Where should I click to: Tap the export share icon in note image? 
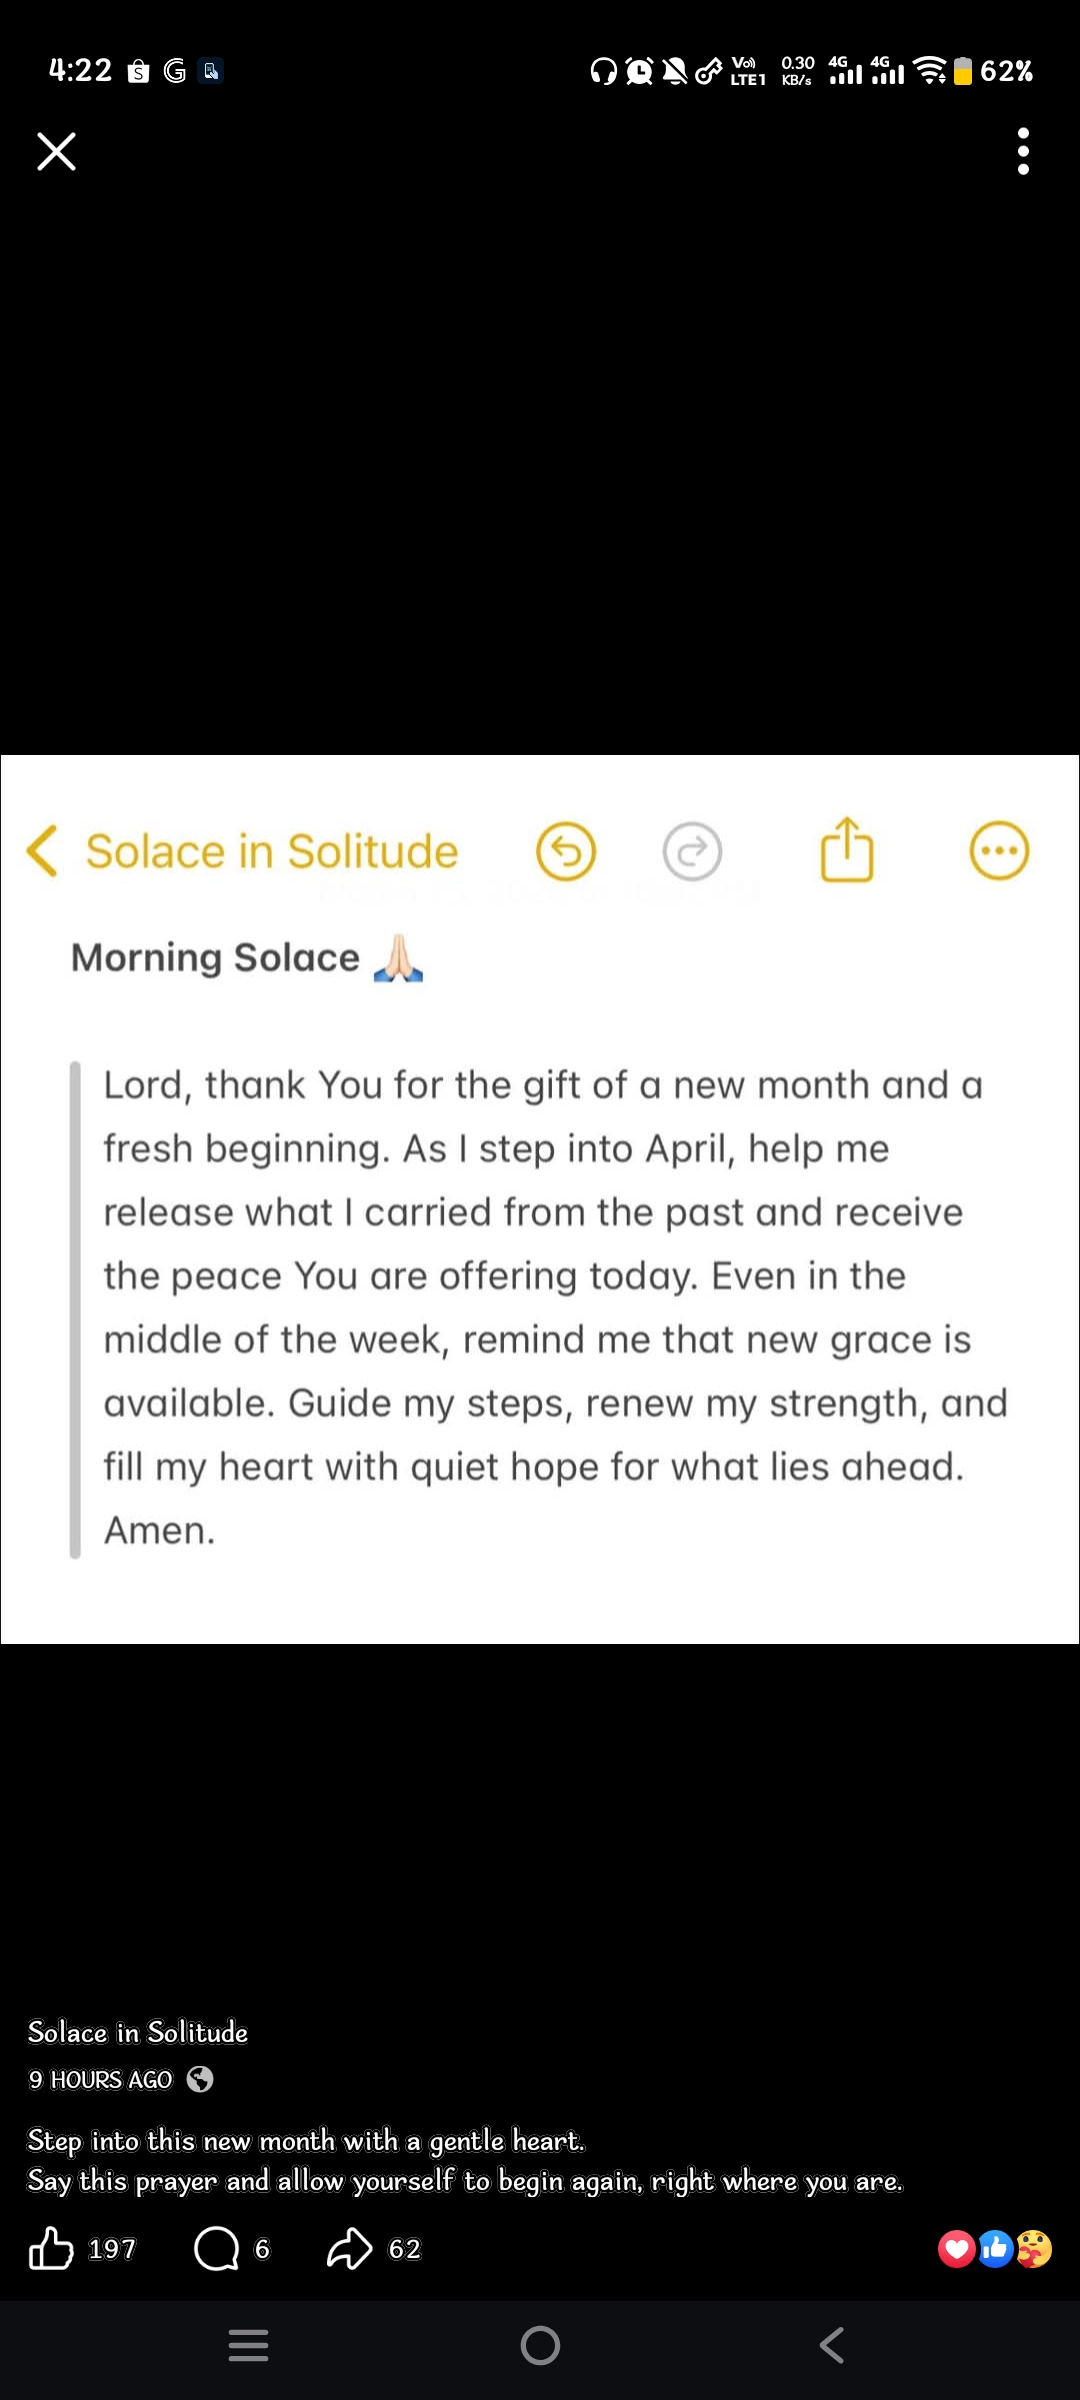[x=847, y=850]
